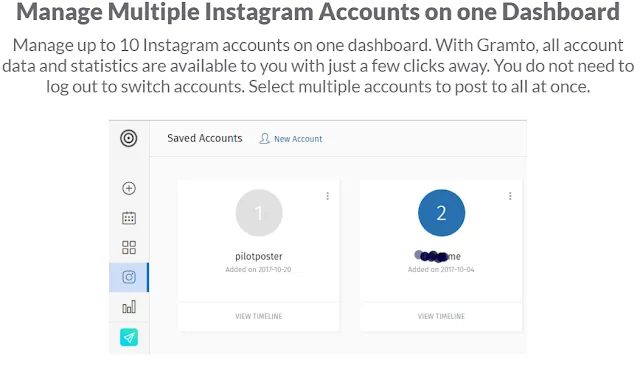Open three-dot menu on account 2 card
Viewport: 640px width, 369px height.
point(510,196)
